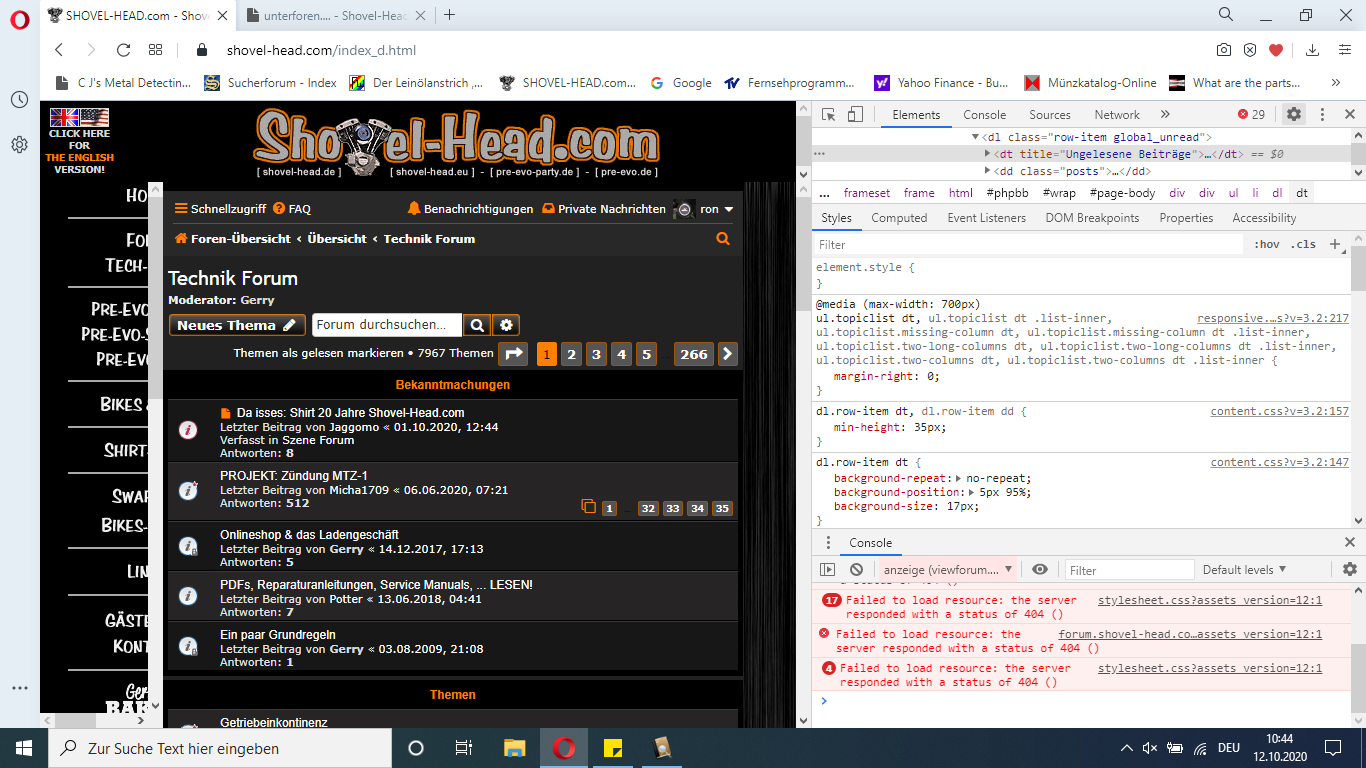
Task: Open a new tab with the plus button
Action: coord(450,15)
